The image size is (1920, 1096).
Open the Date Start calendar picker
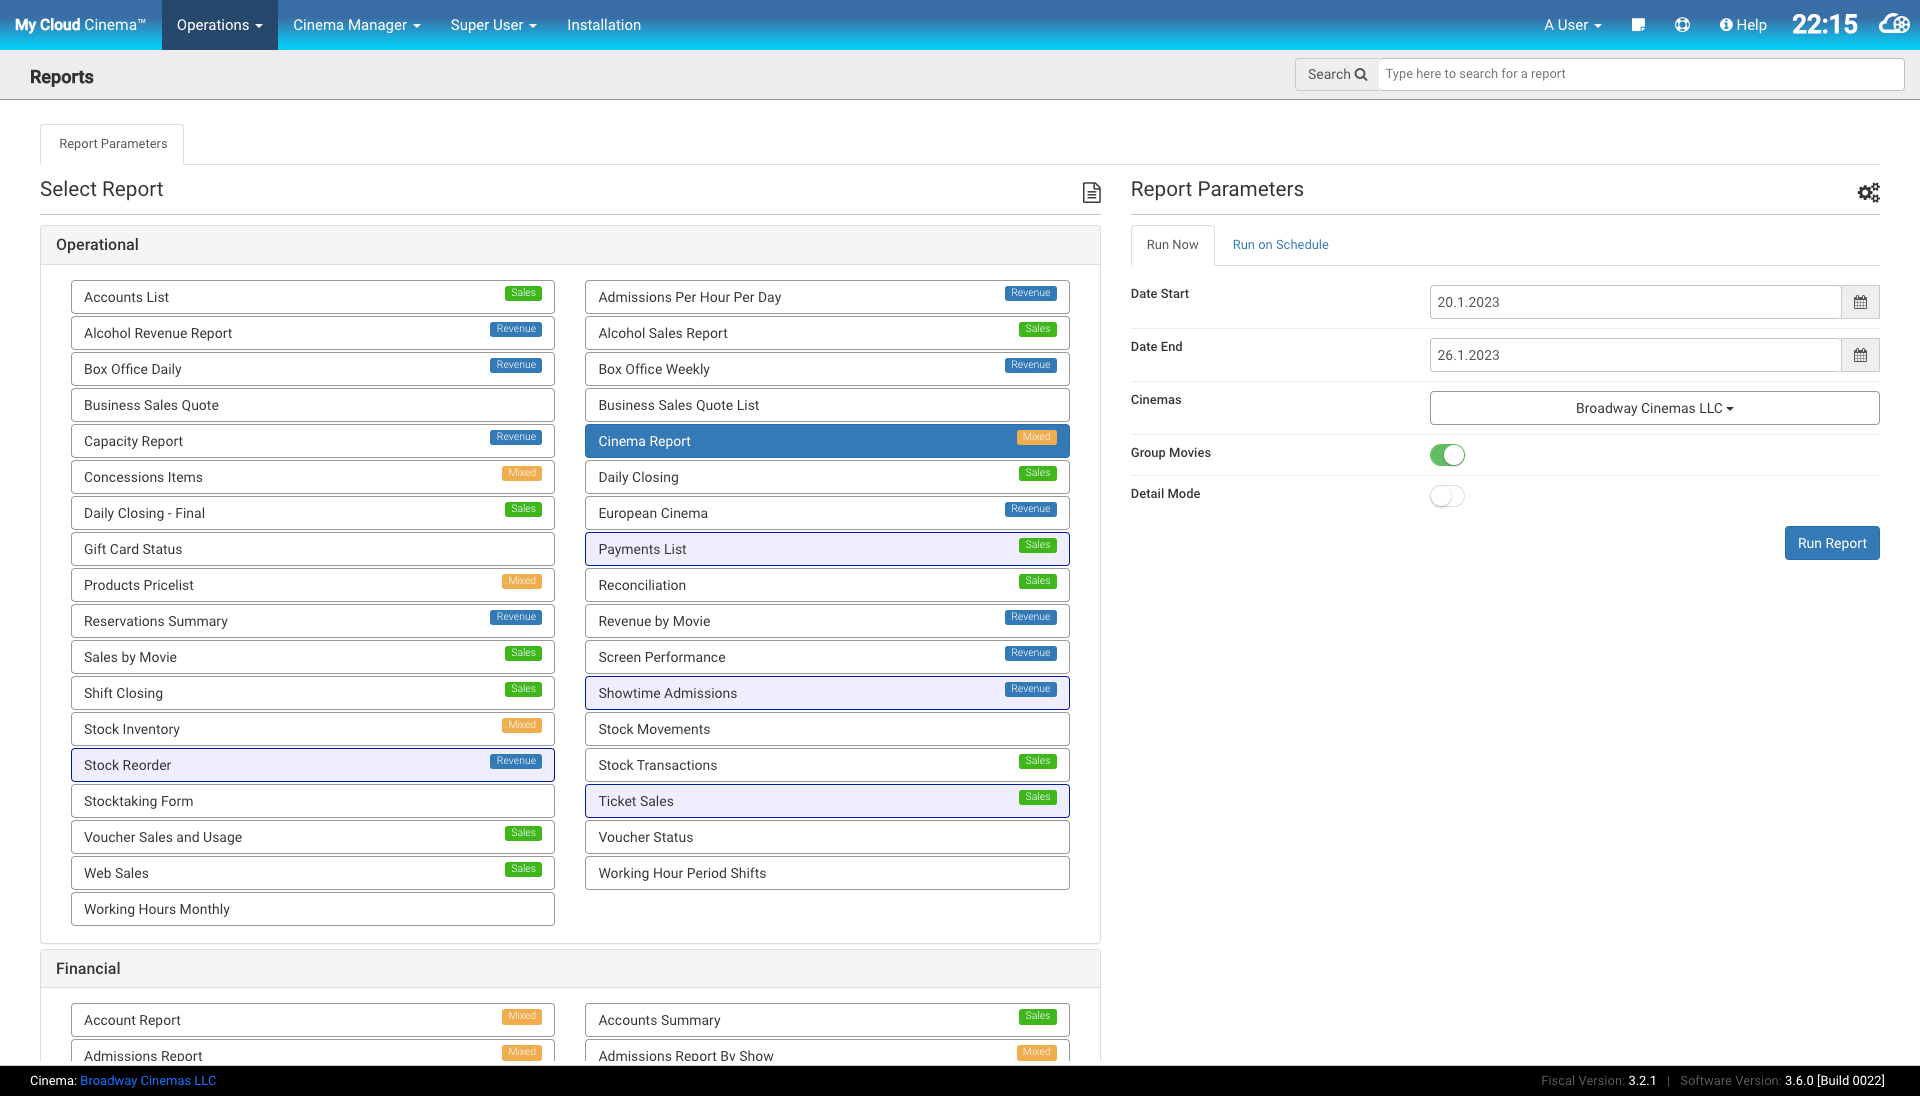pyautogui.click(x=1860, y=302)
